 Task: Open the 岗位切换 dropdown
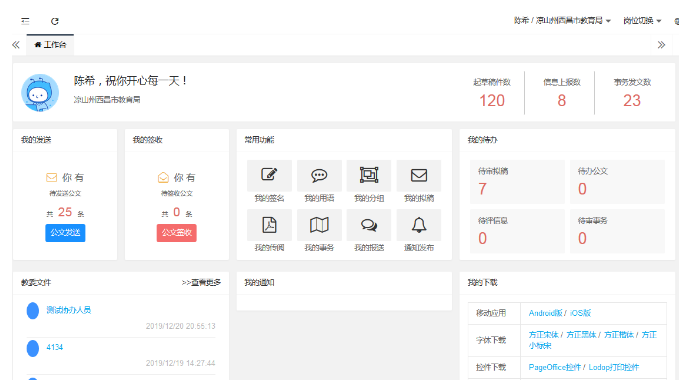point(642,21)
